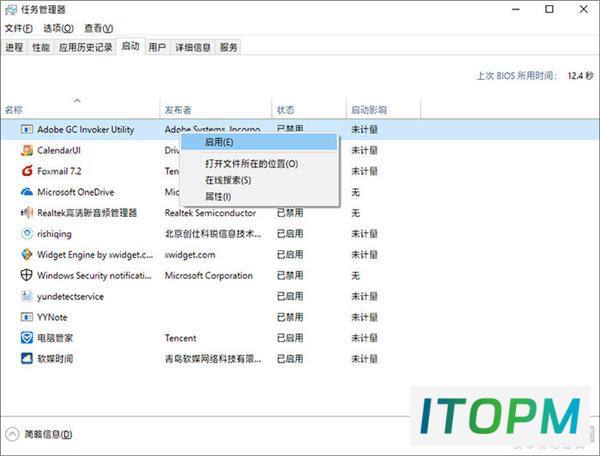Click the Adobe GC Invoker Utility icon
The height and width of the screenshot is (456, 600).
pos(26,129)
